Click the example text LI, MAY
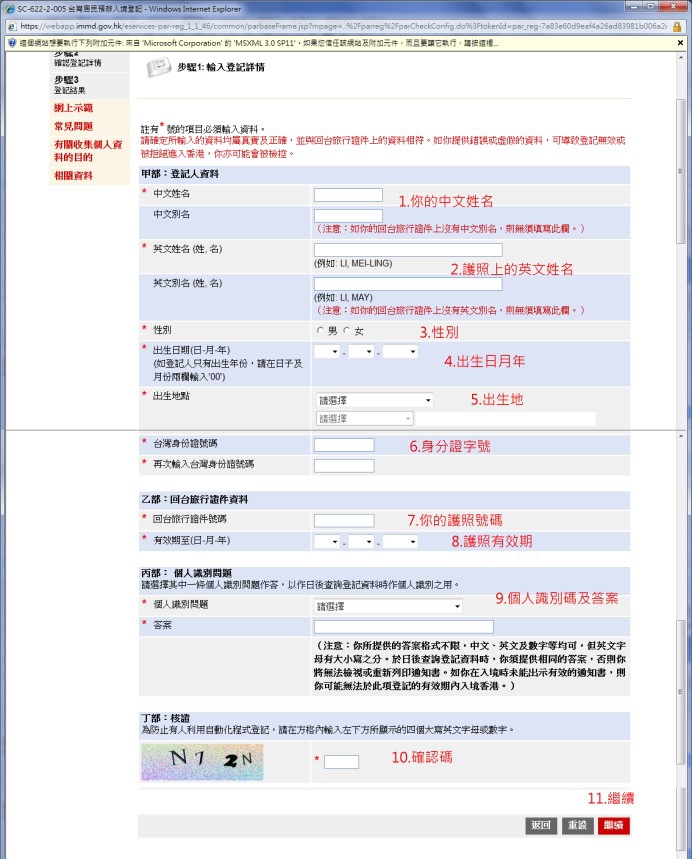 tap(356, 297)
